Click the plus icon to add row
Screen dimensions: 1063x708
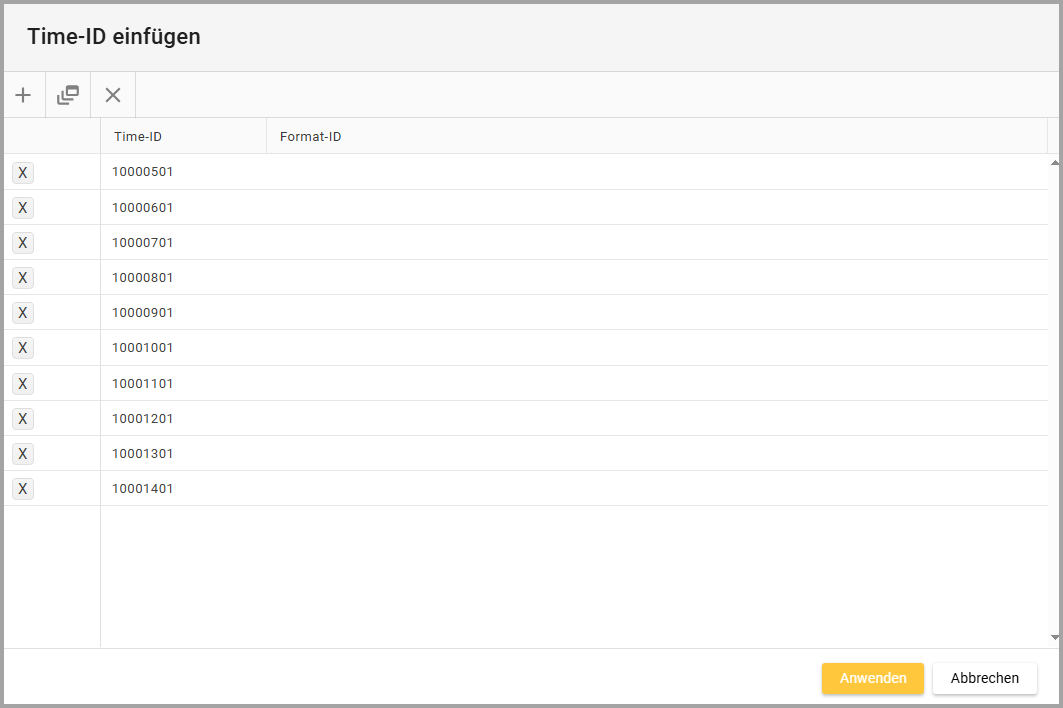(23, 96)
